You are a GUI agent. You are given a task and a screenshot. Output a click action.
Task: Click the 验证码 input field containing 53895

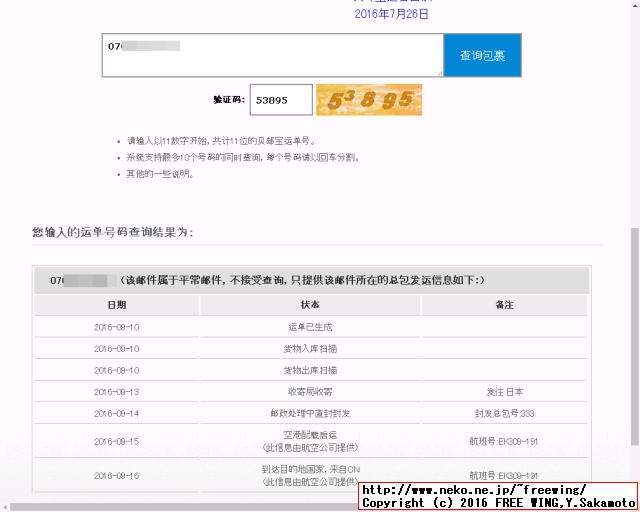point(281,100)
